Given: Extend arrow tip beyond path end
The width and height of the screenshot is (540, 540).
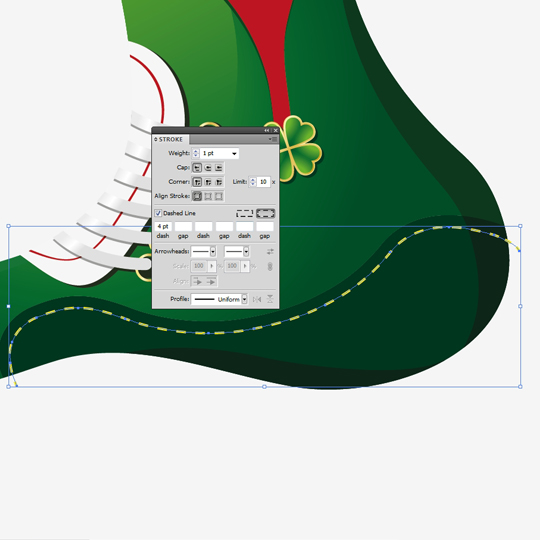Looking at the screenshot, I should click(x=197, y=281).
